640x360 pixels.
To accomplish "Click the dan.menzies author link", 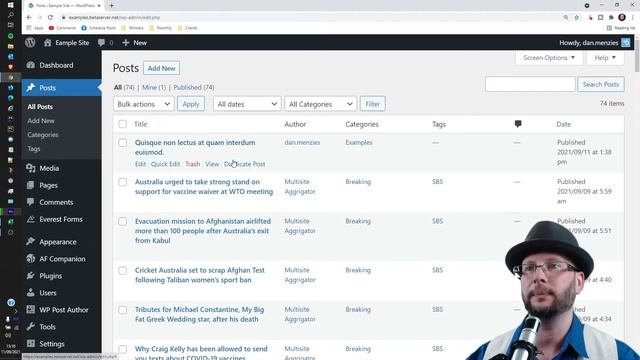I will [x=302, y=142].
